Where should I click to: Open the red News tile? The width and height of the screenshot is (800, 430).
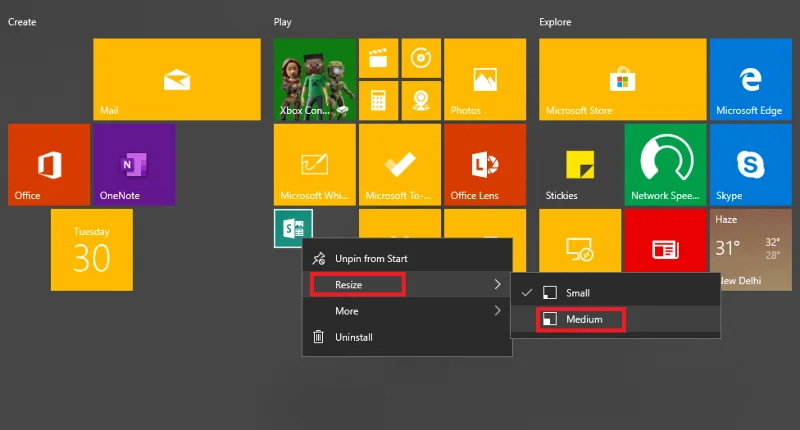click(x=666, y=241)
